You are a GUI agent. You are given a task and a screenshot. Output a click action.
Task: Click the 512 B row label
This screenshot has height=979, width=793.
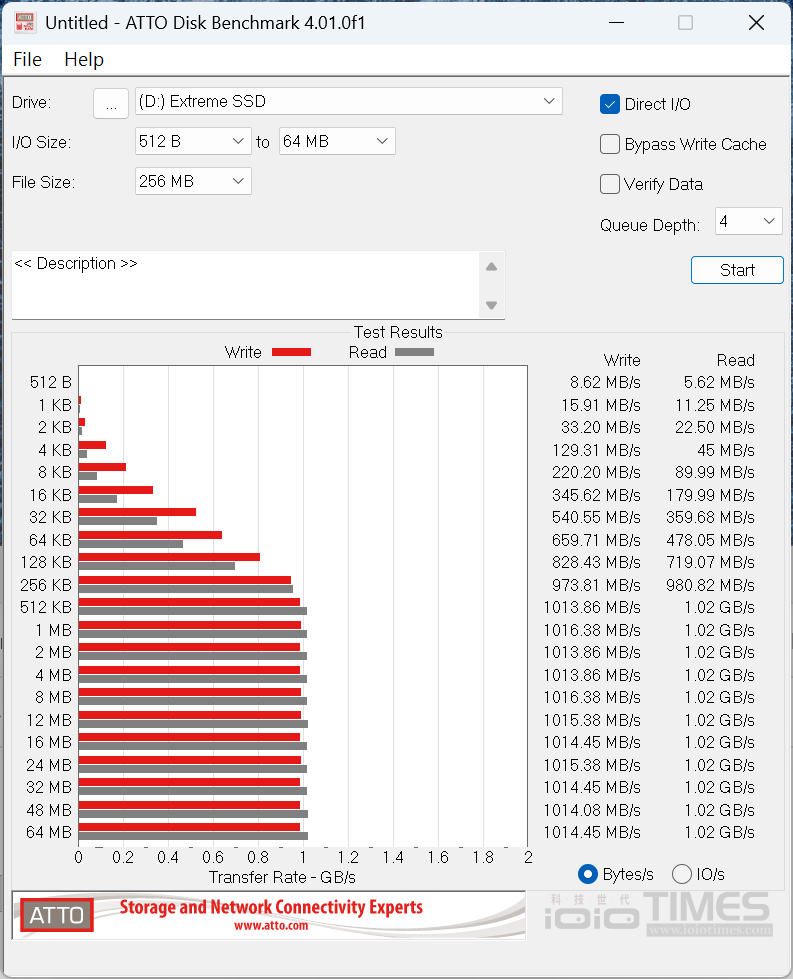[51, 382]
